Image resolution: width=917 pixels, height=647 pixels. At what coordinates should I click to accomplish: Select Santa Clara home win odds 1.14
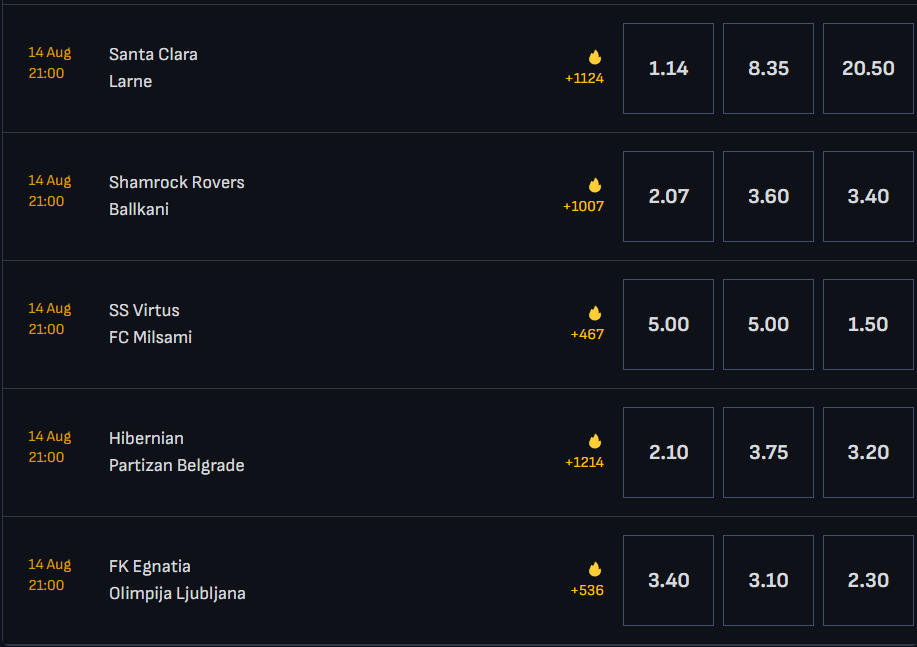(668, 68)
